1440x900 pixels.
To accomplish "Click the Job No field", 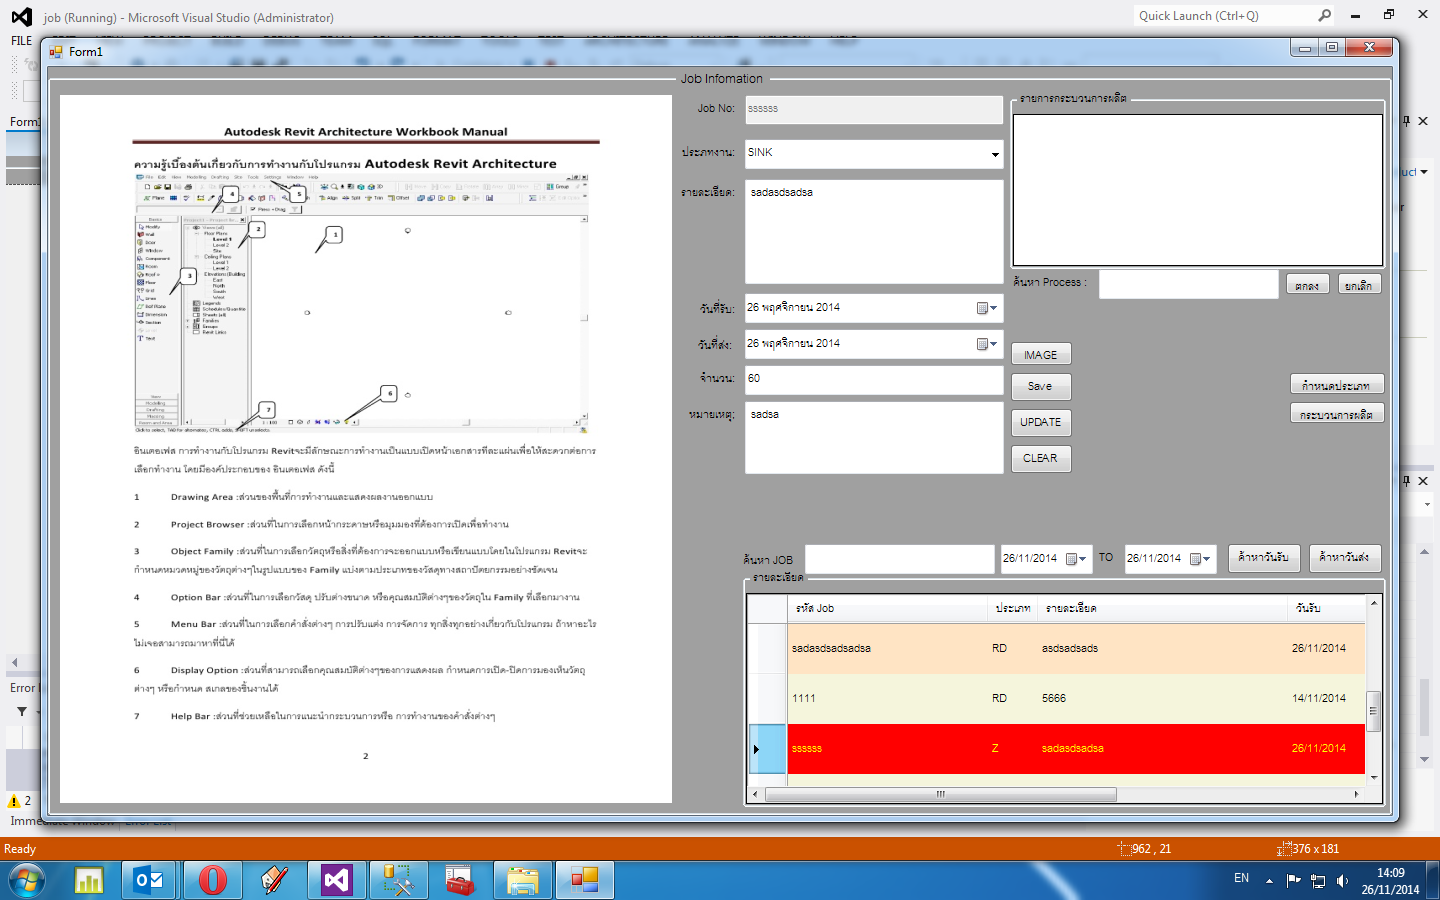I will (874, 110).
